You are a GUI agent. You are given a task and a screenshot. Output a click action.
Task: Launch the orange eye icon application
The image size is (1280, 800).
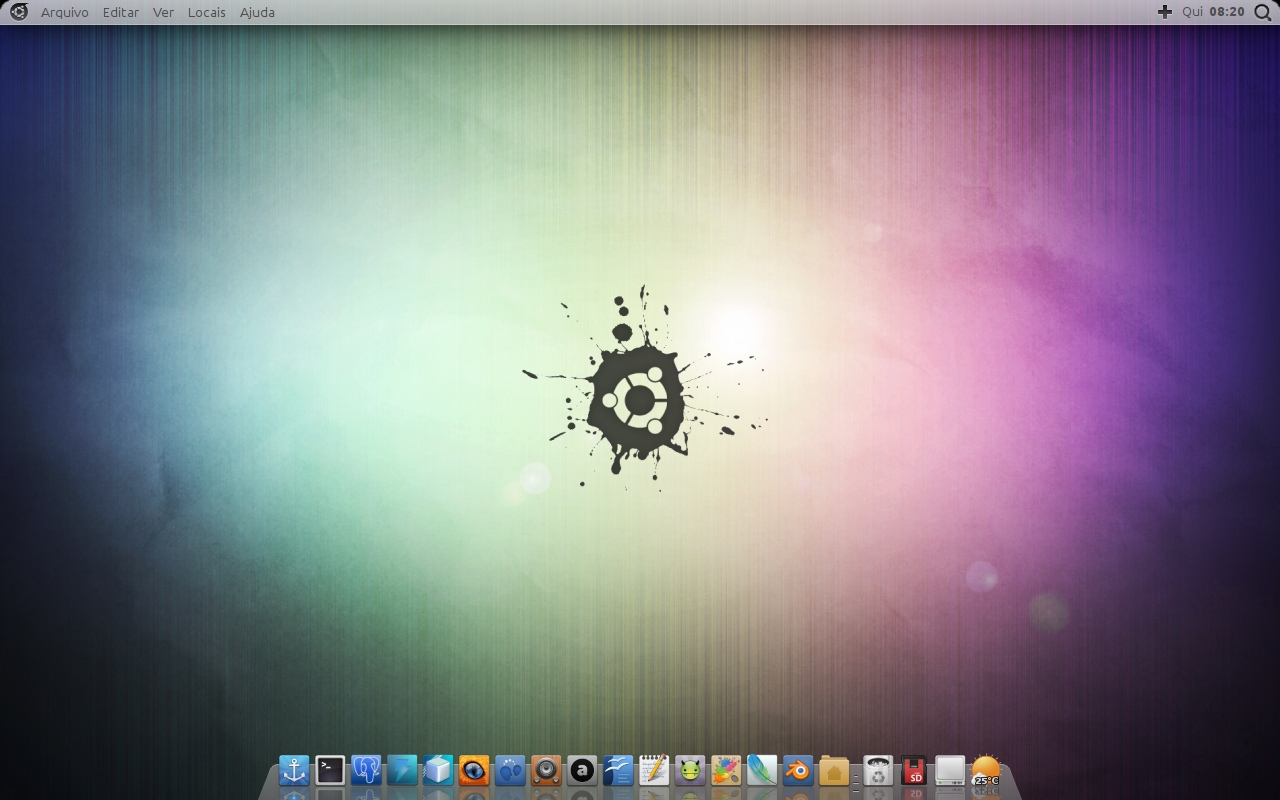(x=474, y=770)
